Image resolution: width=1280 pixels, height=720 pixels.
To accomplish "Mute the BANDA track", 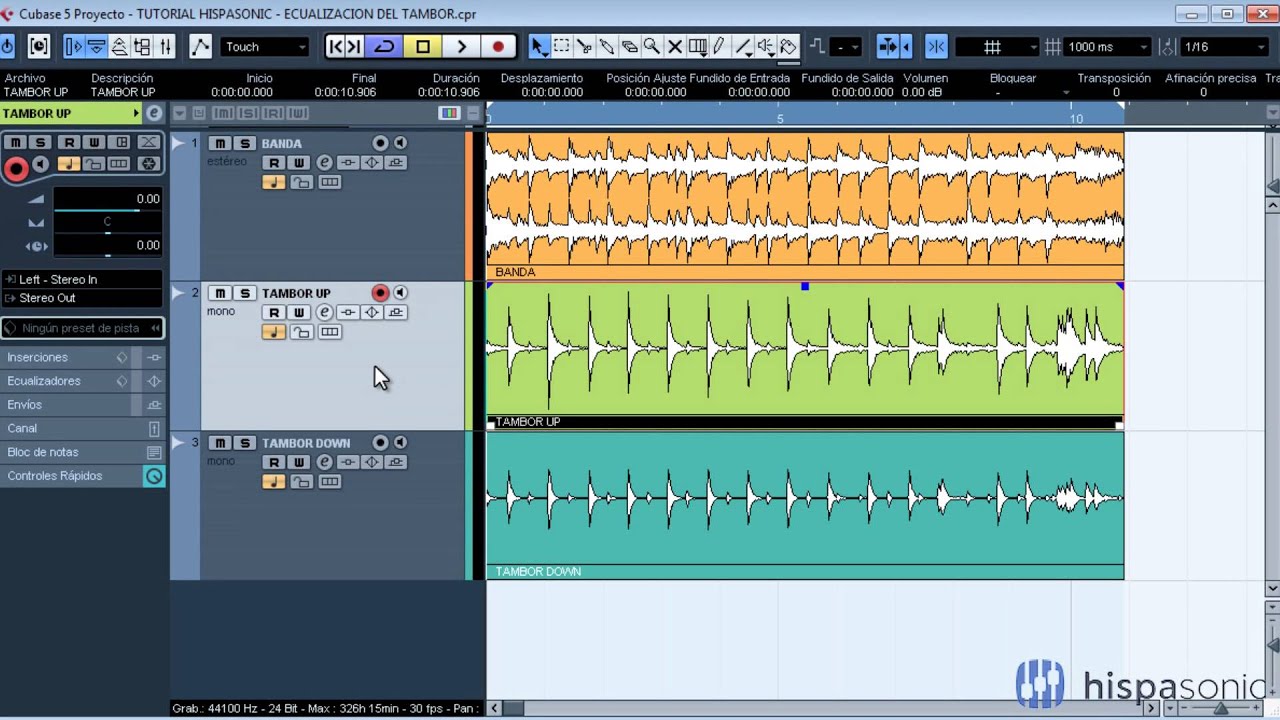I will coord(221,143).
